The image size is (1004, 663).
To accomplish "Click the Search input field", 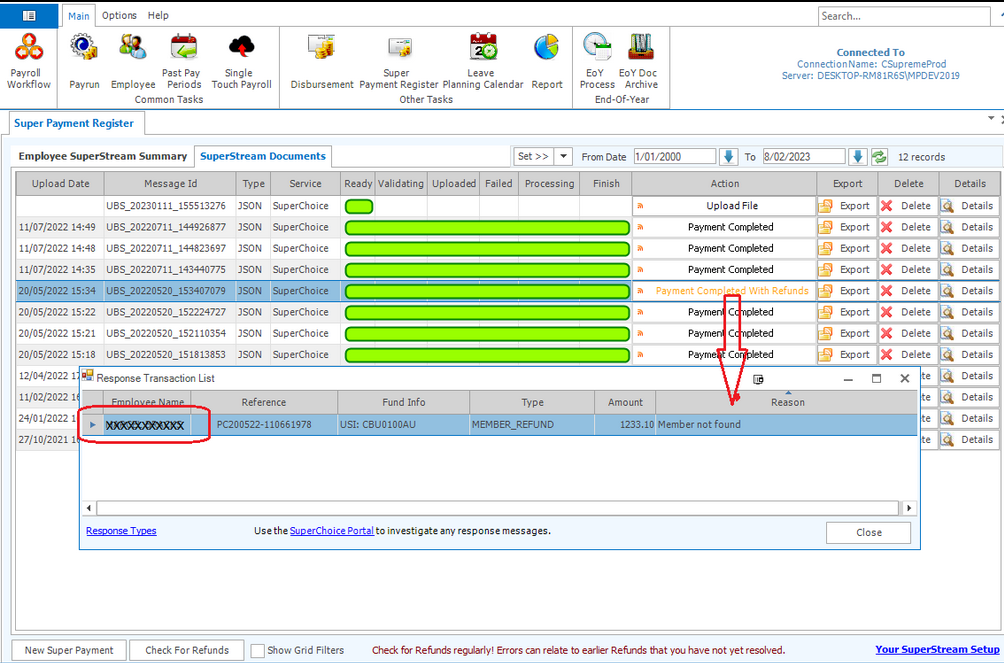I will (x=908, y=16).
